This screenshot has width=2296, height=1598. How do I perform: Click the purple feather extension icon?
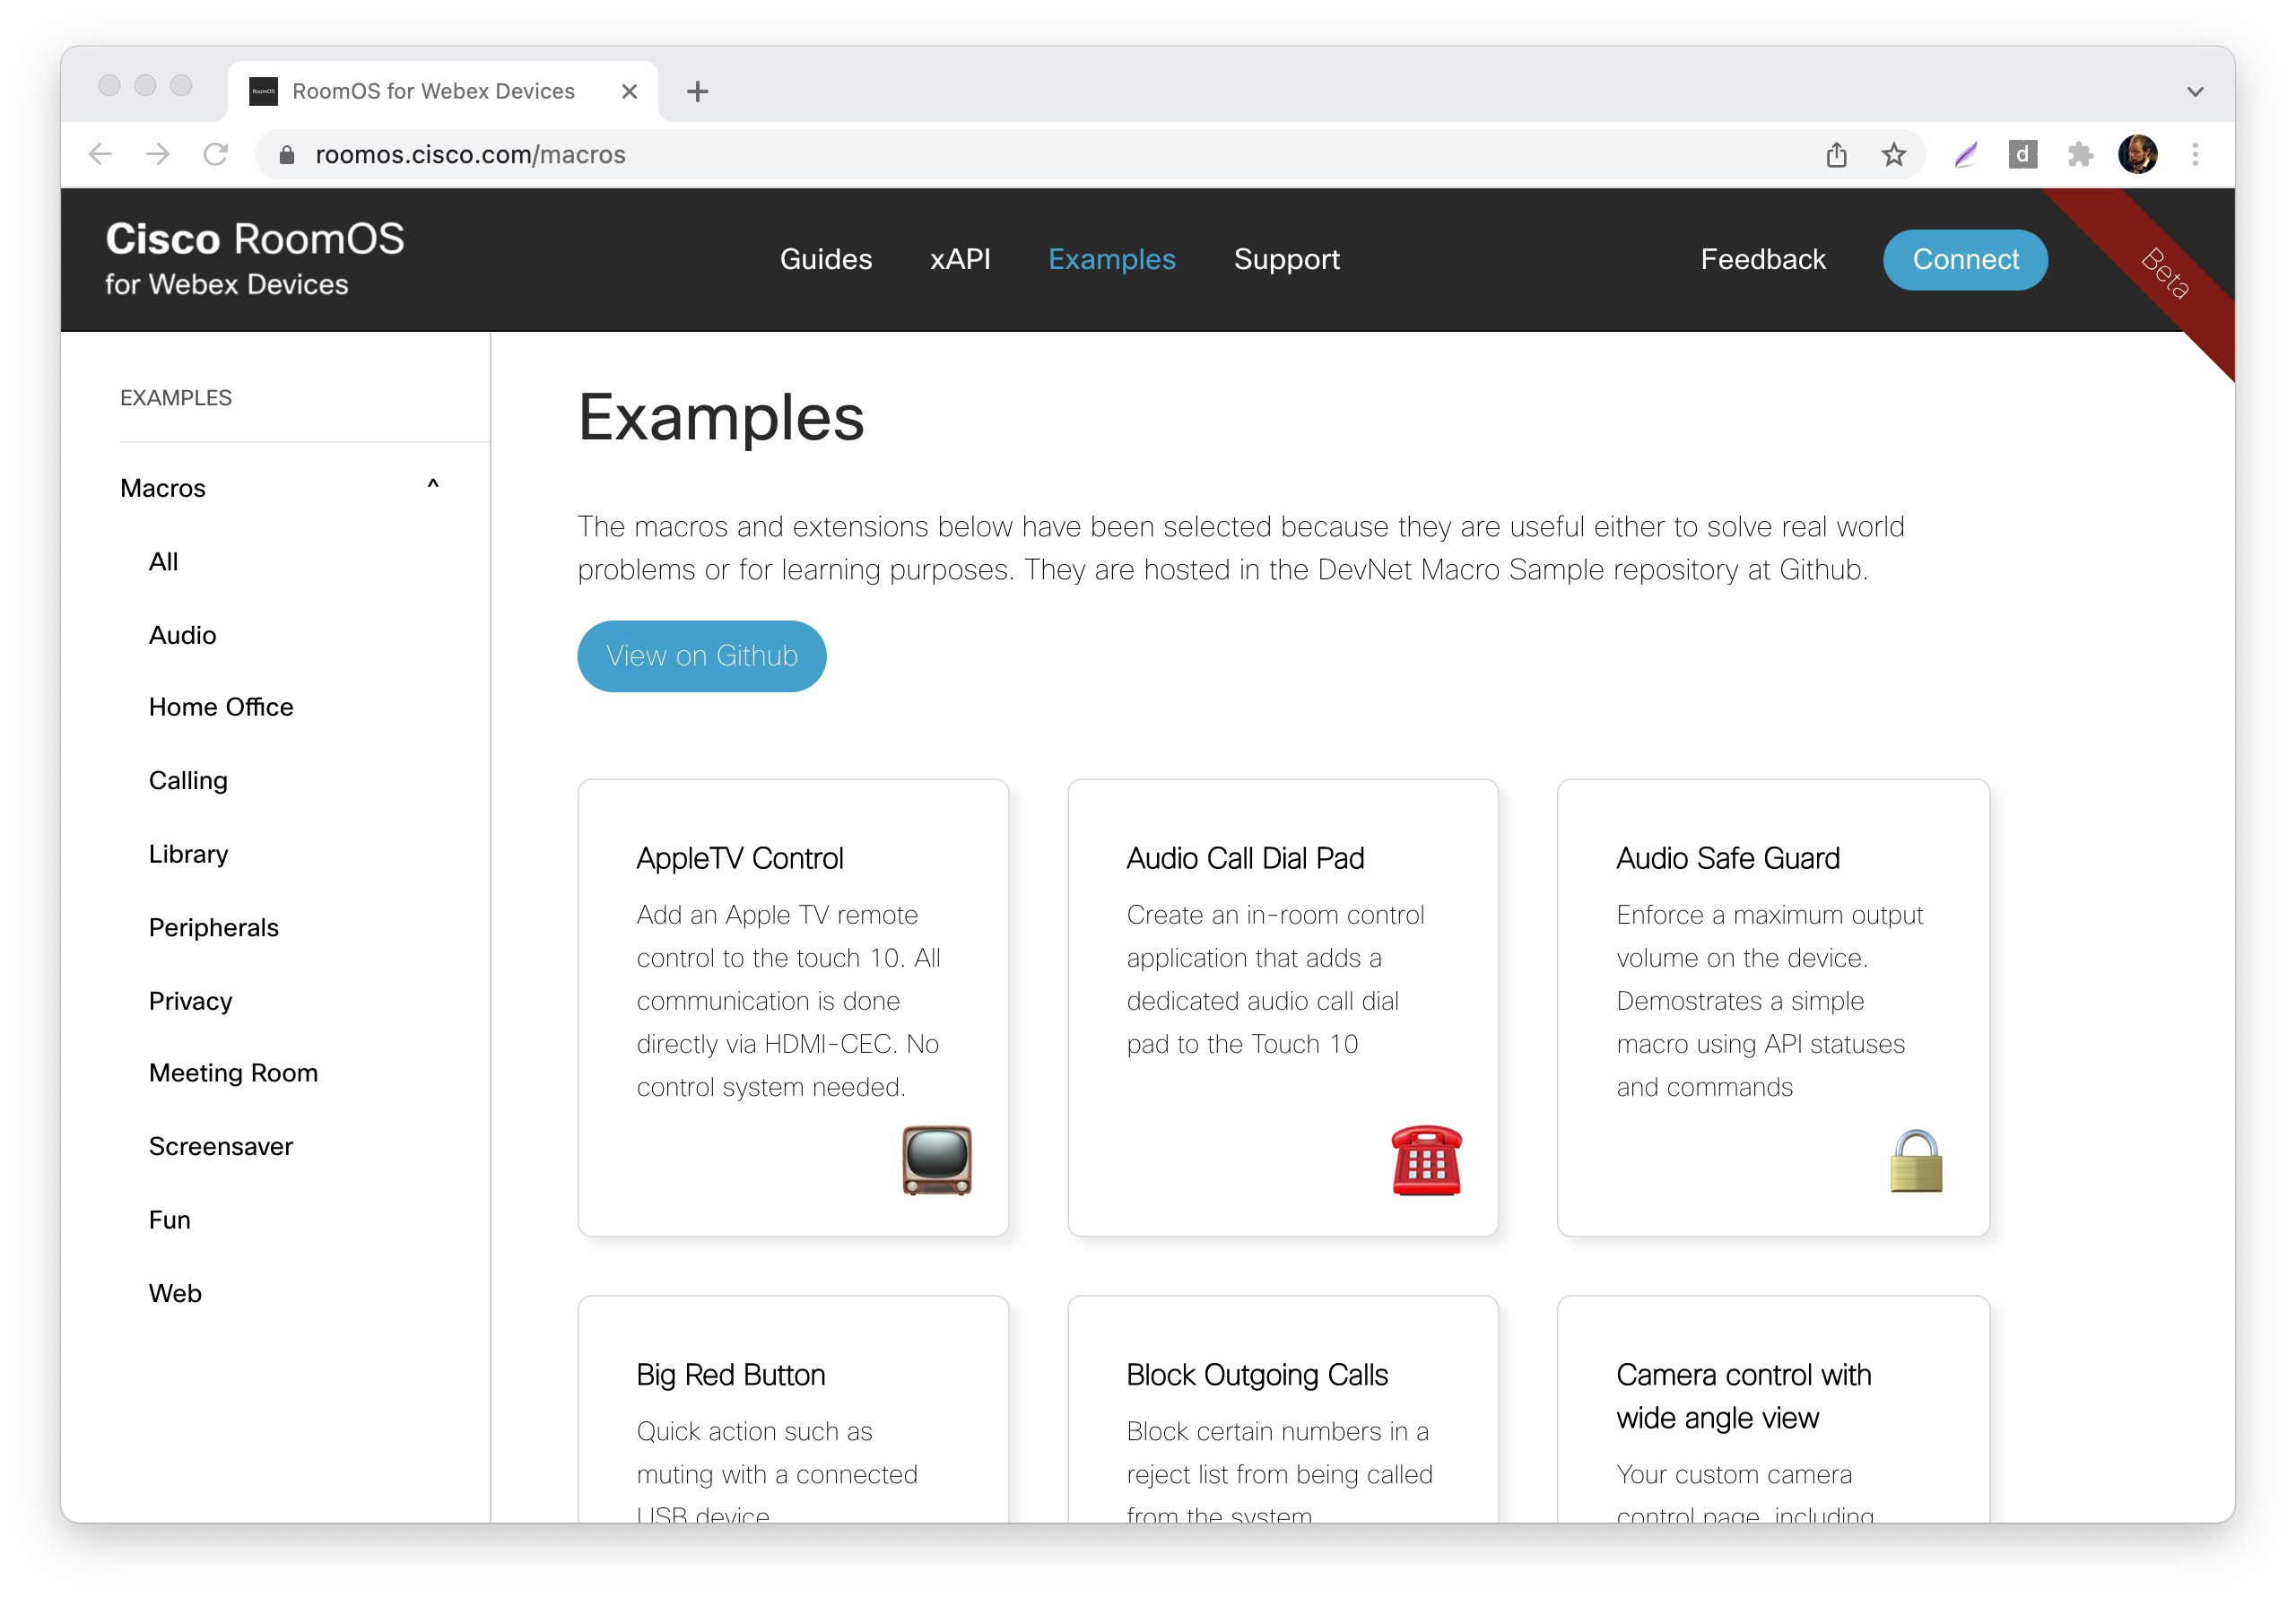(x=1965, y=154)
